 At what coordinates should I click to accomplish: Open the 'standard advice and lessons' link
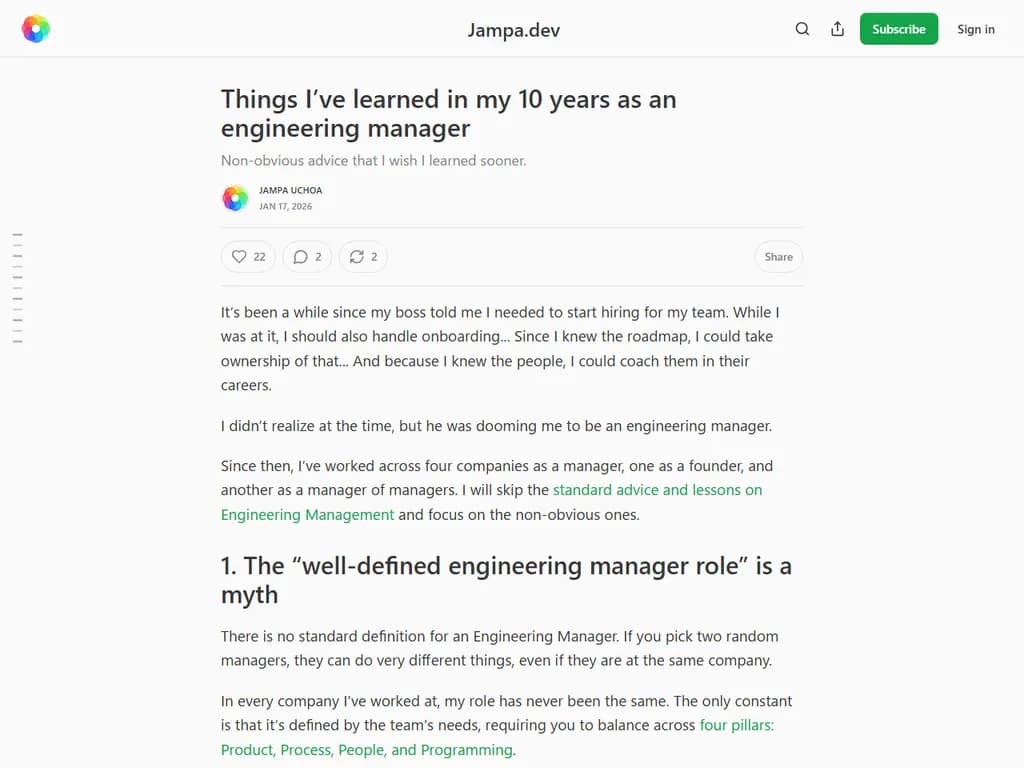657,490
